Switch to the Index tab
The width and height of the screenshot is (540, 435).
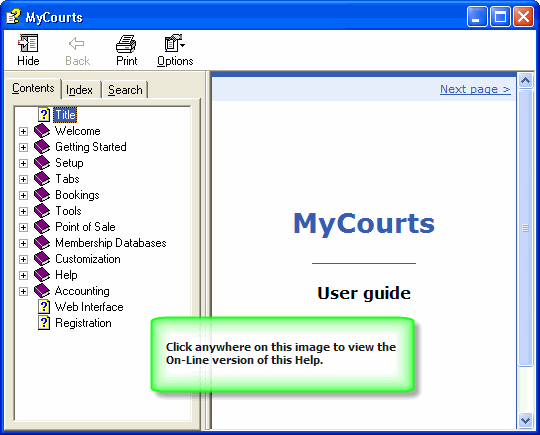pos(80,90)
